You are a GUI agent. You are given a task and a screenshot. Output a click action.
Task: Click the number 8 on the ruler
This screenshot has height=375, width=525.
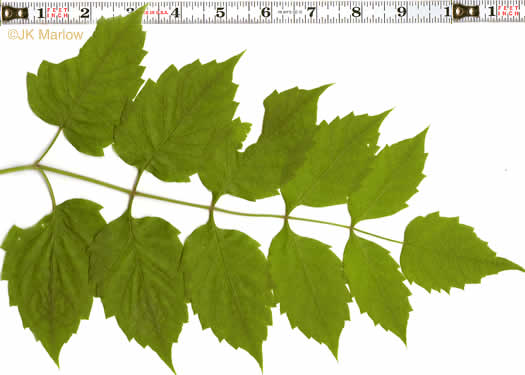click(x=356, y=12)
